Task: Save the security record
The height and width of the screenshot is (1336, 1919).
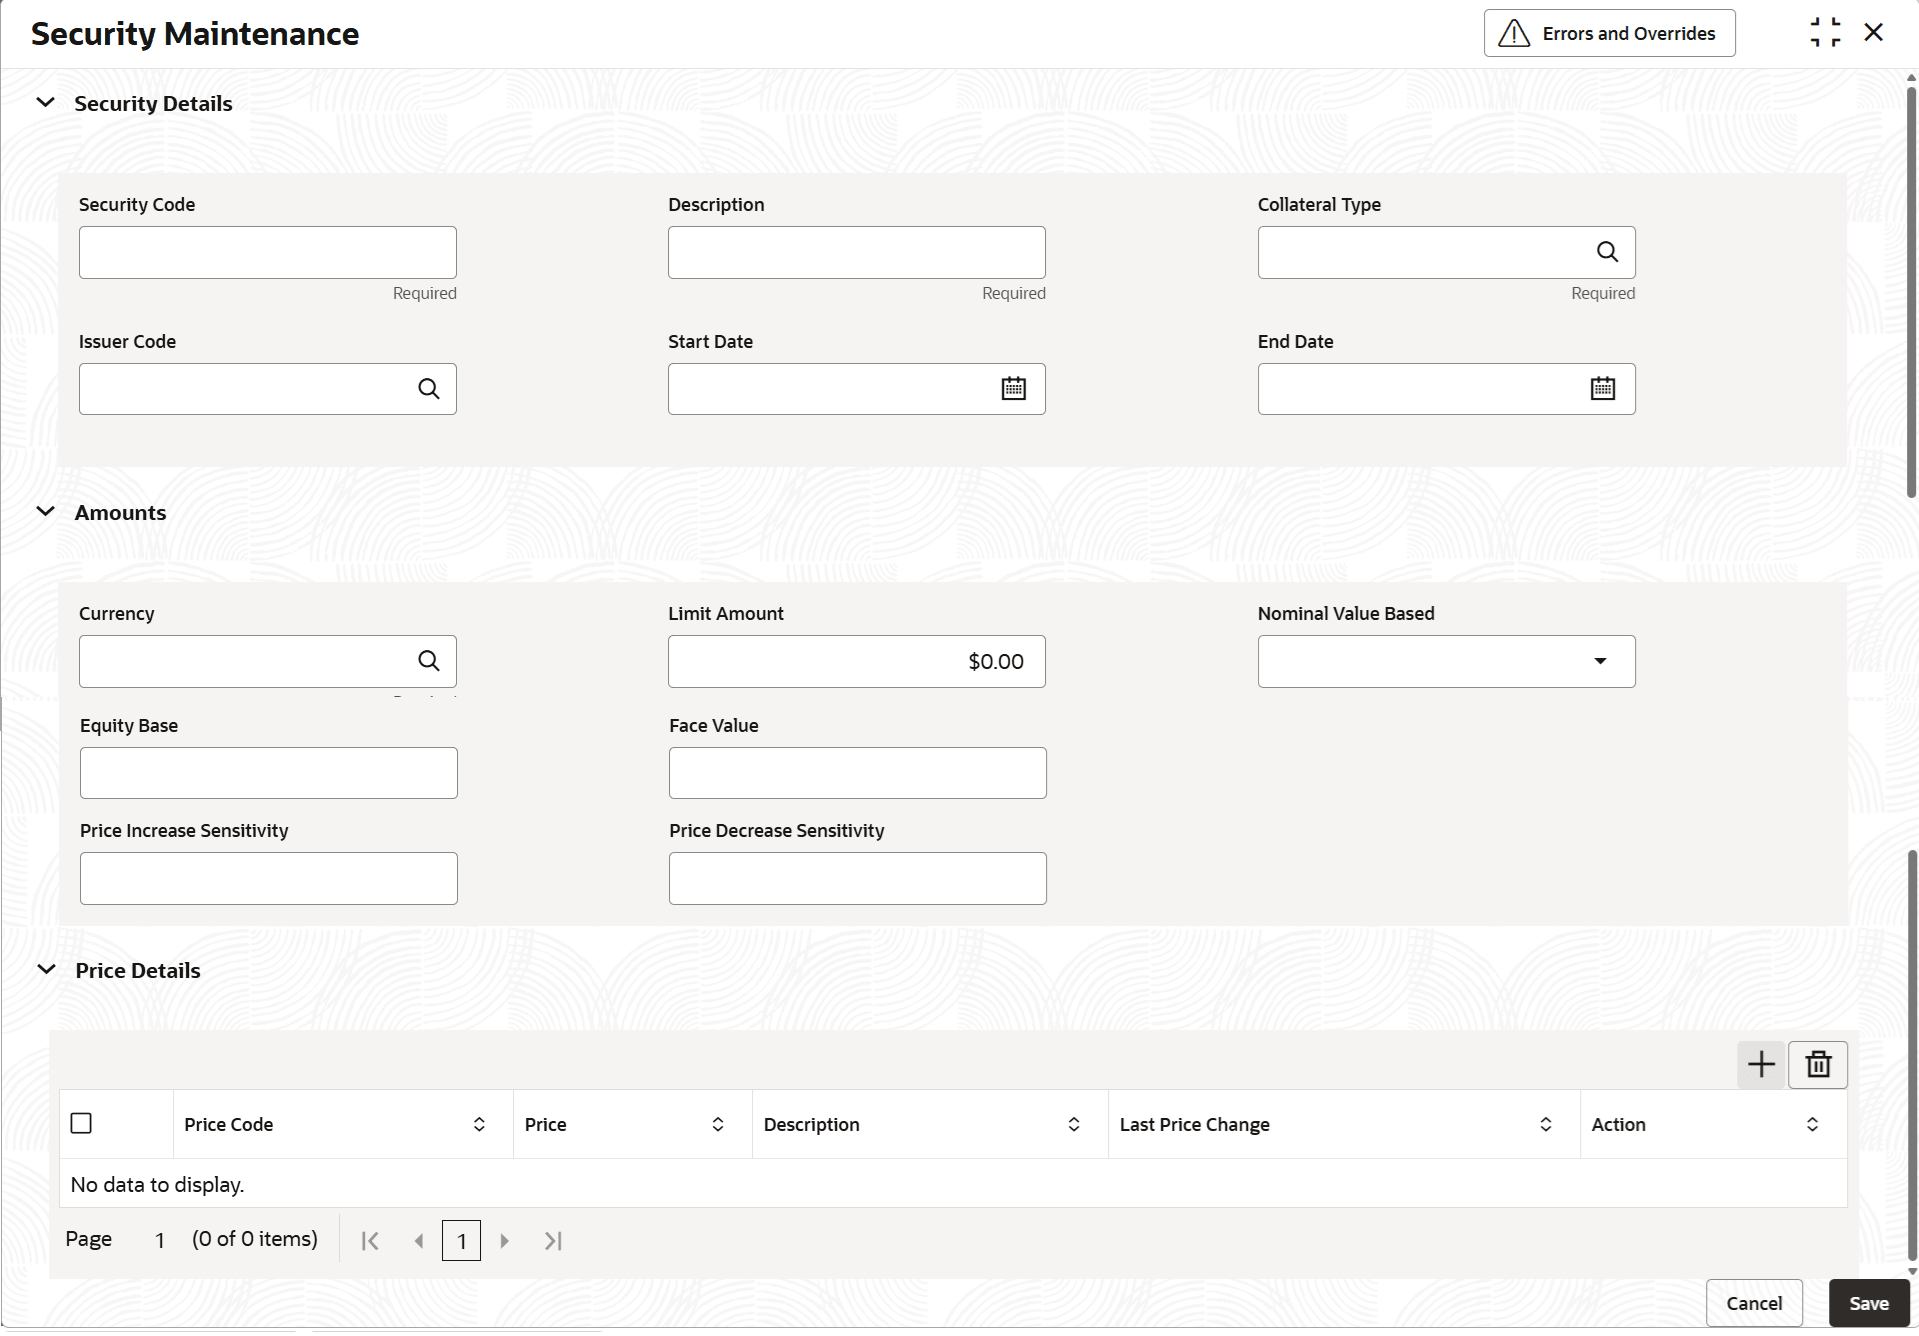Action: coord(1869,1303)
